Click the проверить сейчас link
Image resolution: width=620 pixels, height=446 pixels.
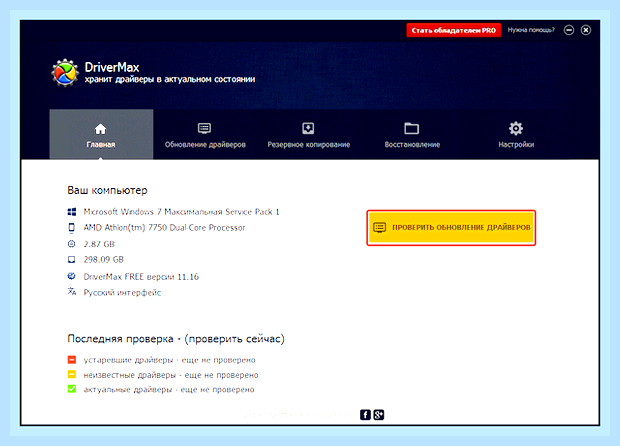(x=234, y=339)
